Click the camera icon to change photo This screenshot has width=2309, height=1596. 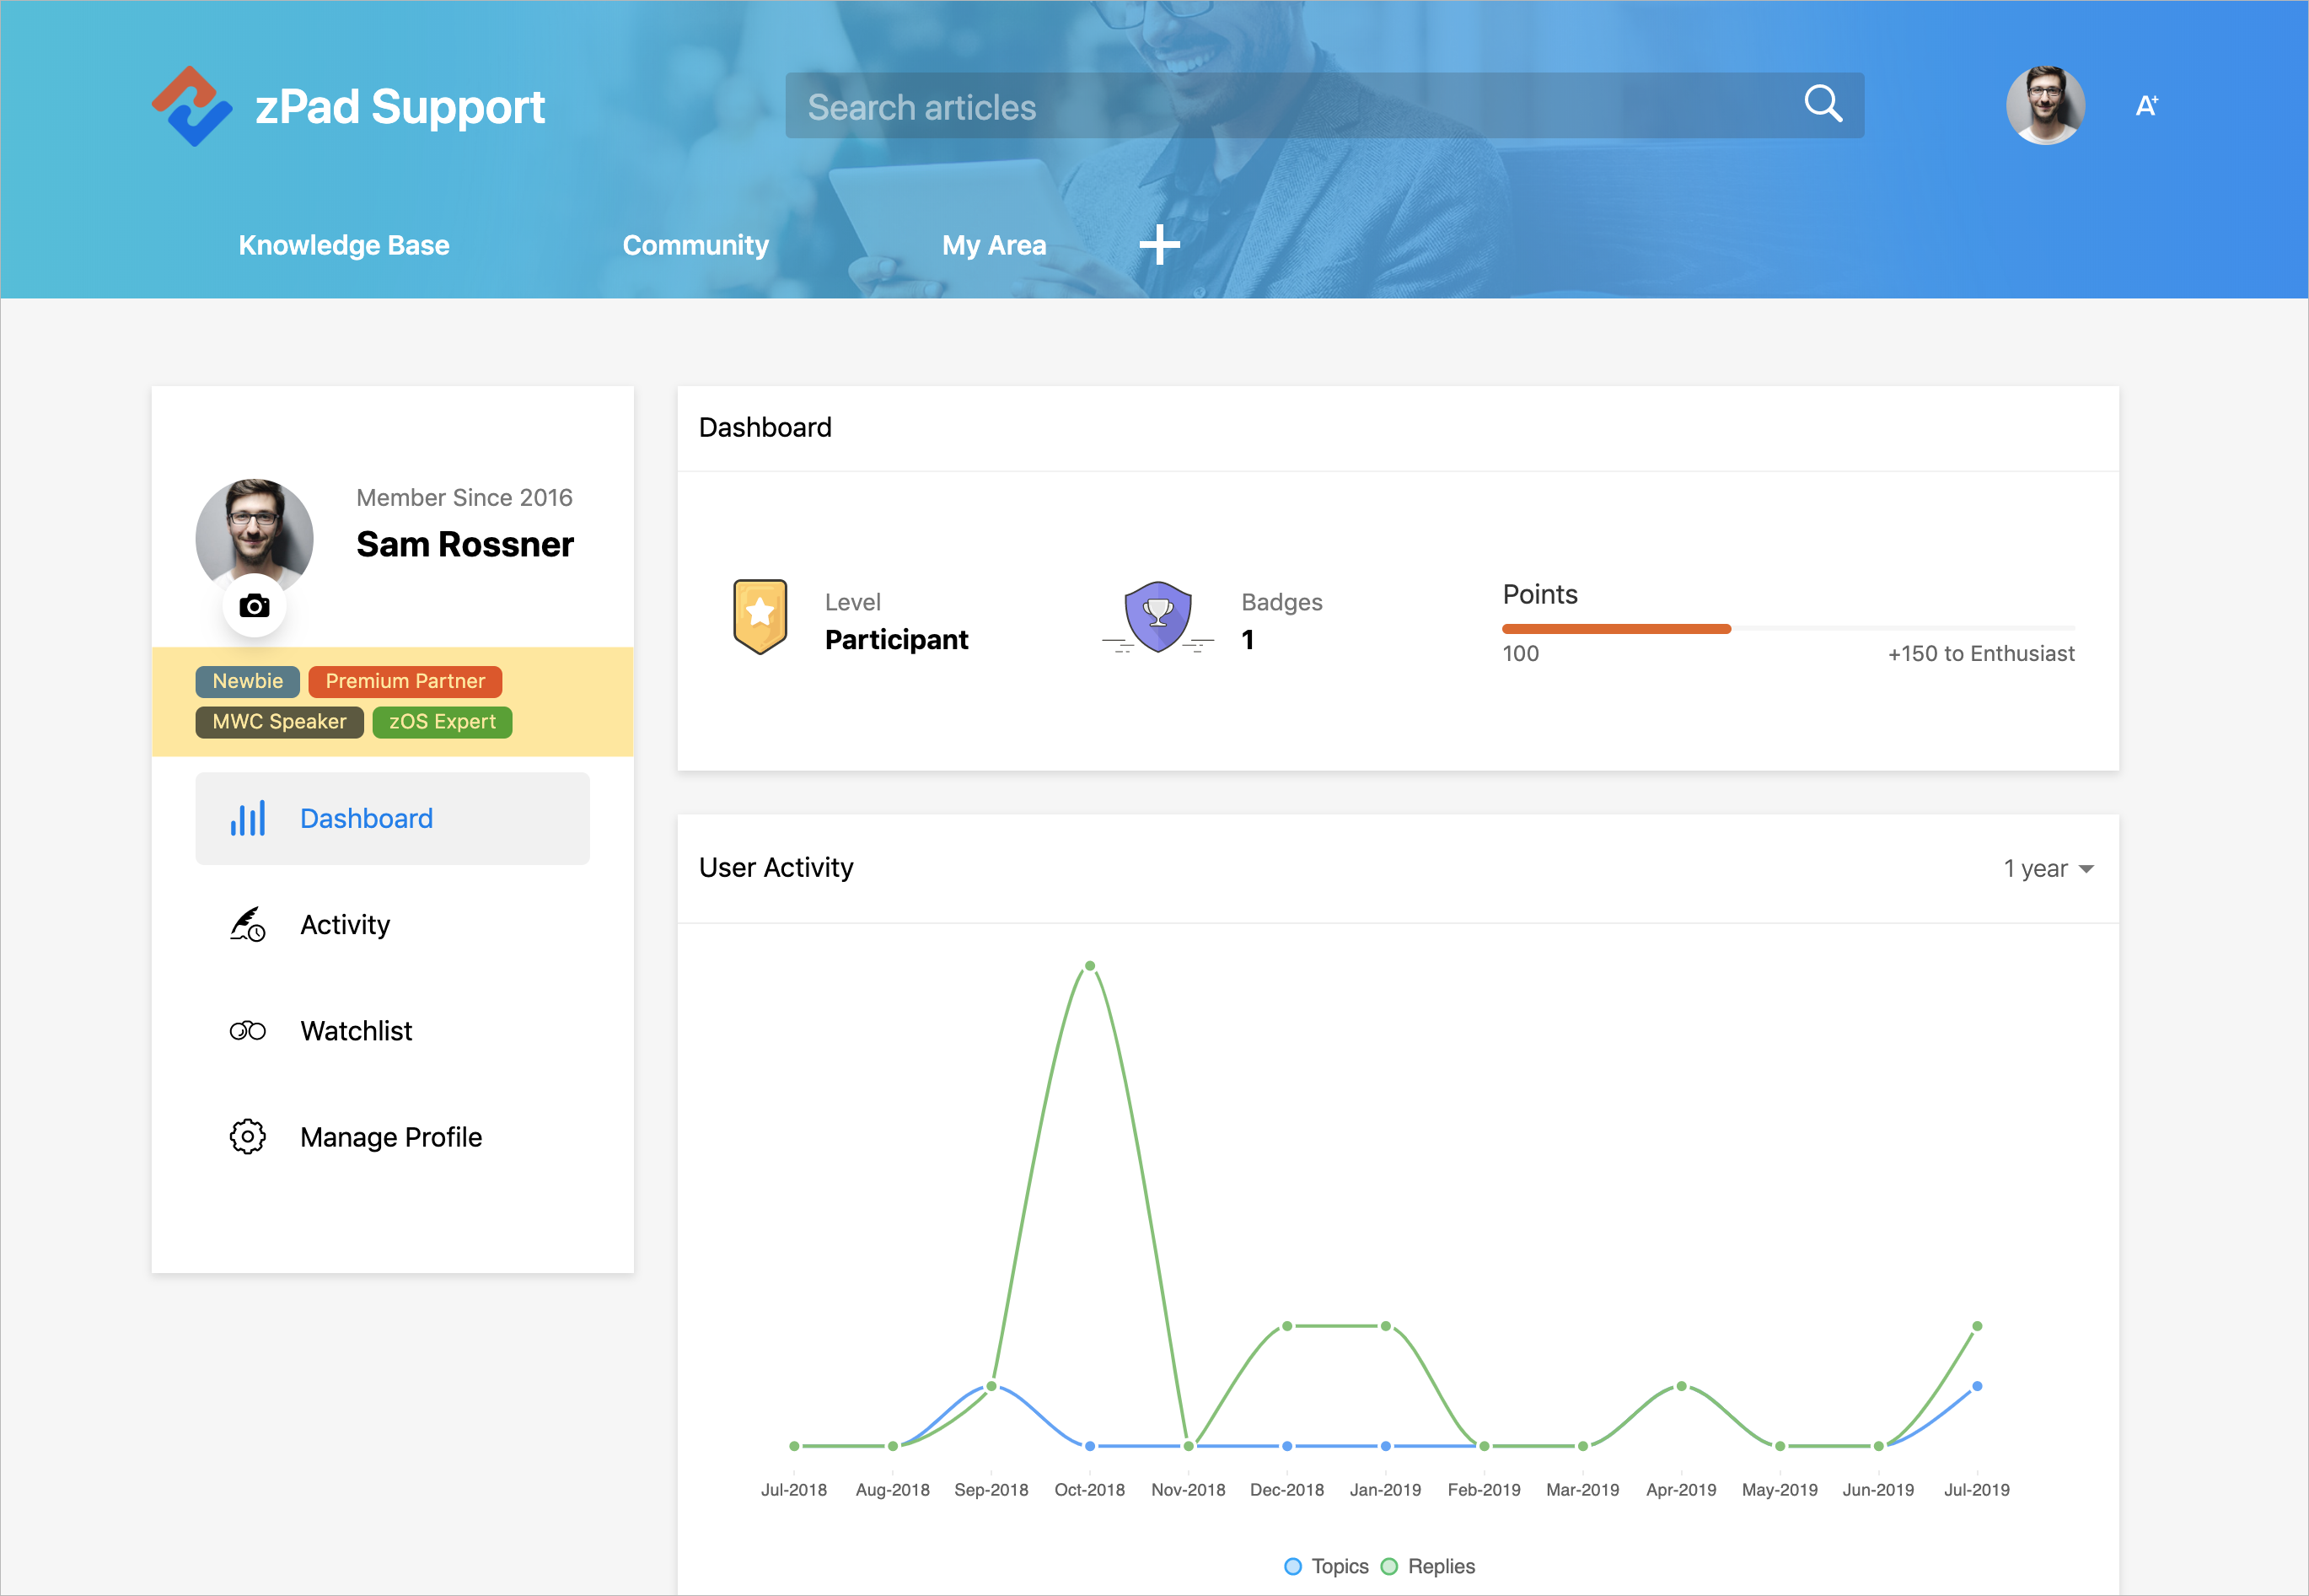point(254,606)
